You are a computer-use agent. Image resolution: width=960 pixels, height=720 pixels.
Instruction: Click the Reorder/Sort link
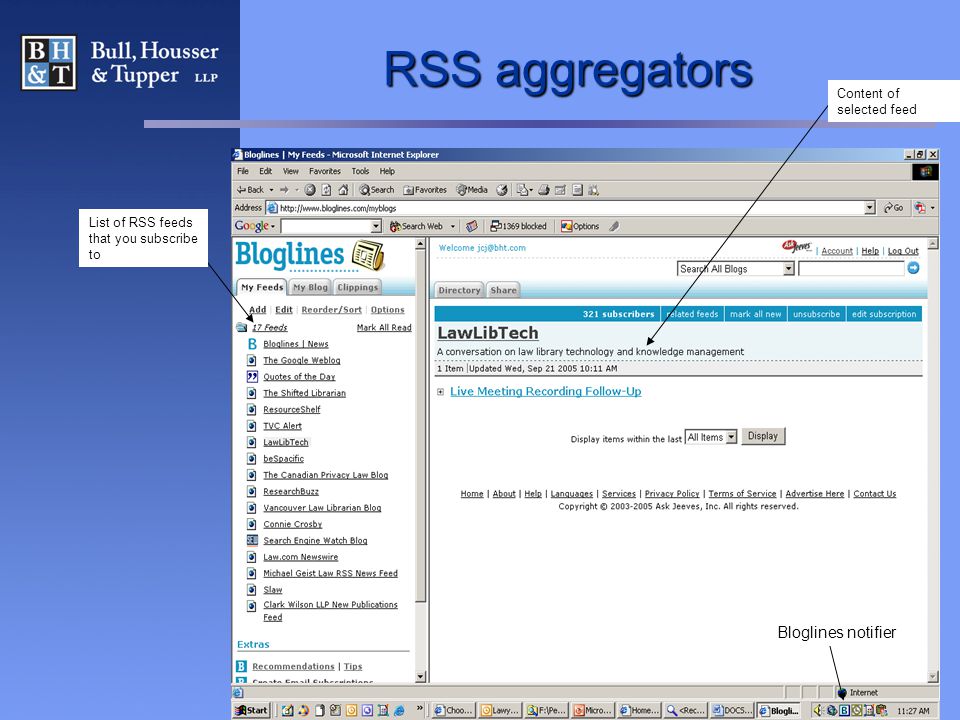pyautogui.click(x=331, y=310)
